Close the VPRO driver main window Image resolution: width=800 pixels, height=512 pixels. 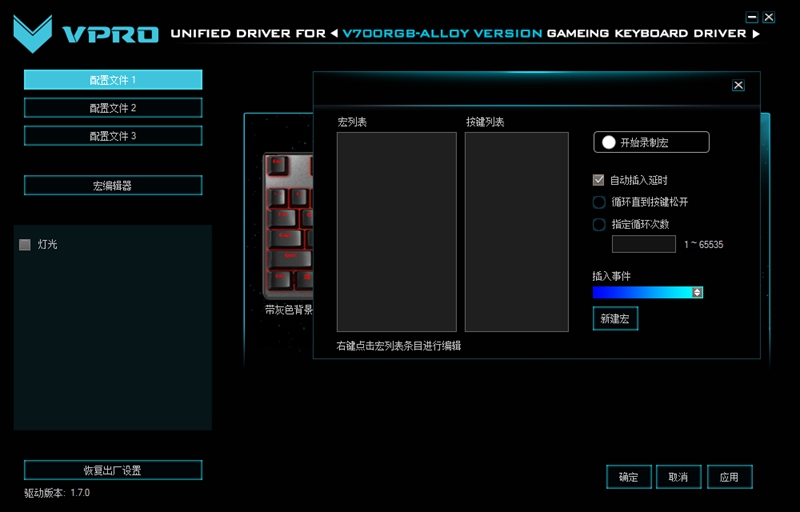tap(769, 17)
